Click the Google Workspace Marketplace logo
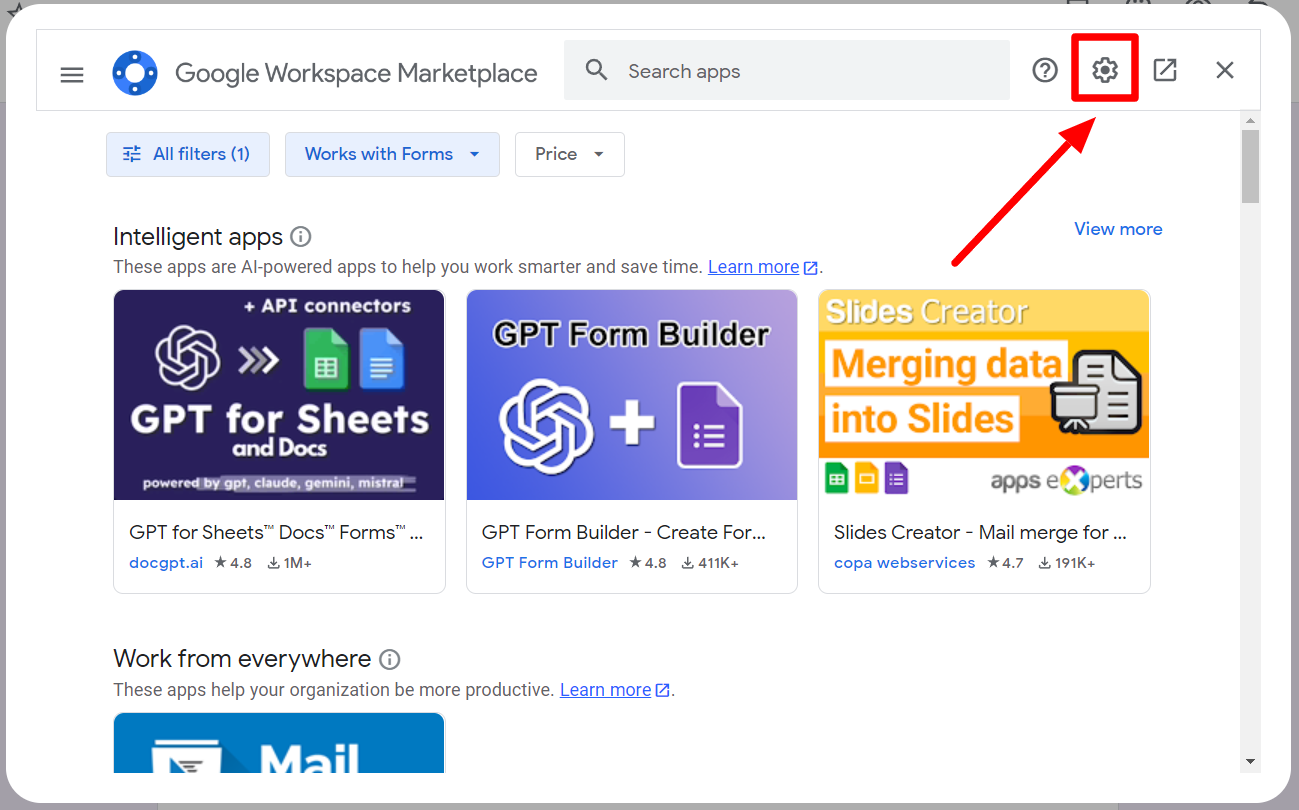This screenshot has height=810, width=1299. 135,73
